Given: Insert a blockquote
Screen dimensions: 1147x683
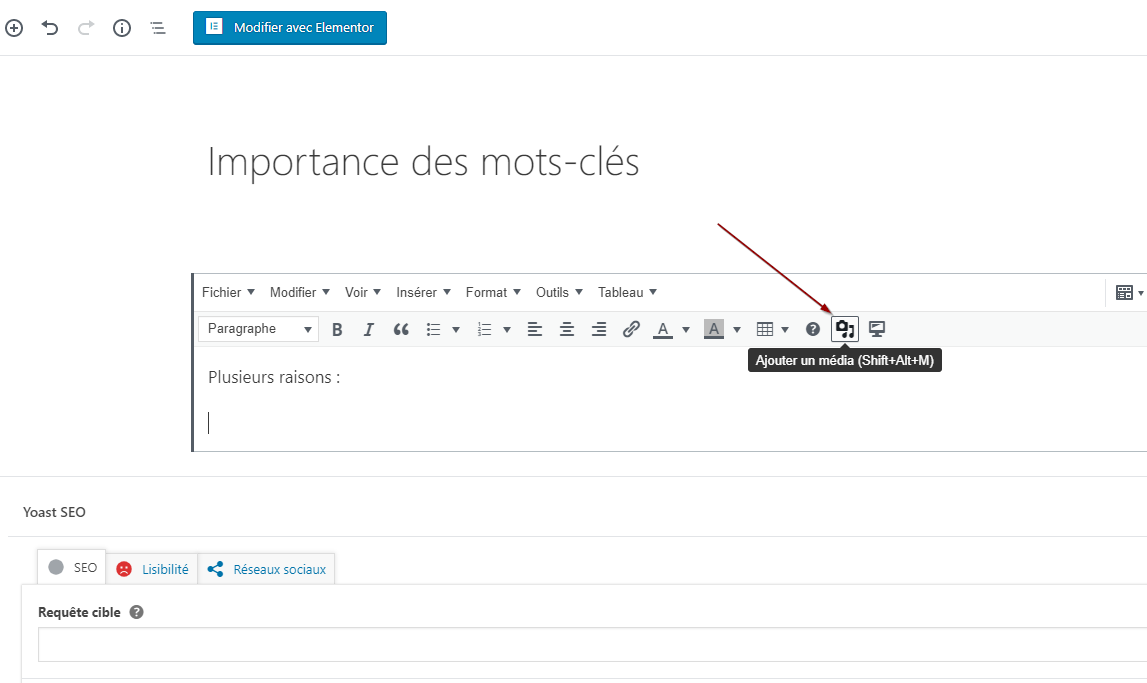Looking at the screenshot, I should [401, 329].
